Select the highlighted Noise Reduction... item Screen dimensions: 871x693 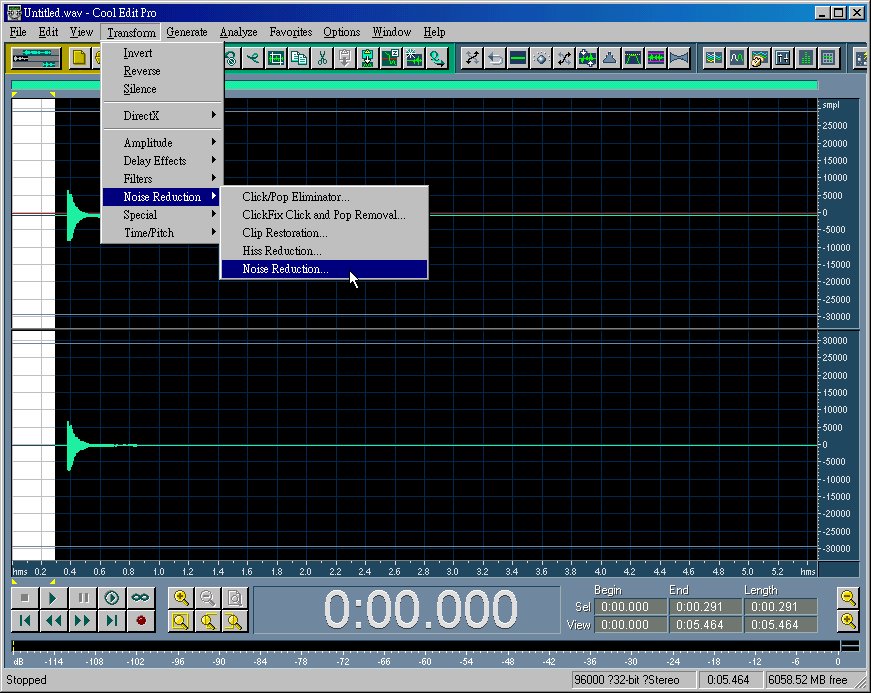coord(324,269)
